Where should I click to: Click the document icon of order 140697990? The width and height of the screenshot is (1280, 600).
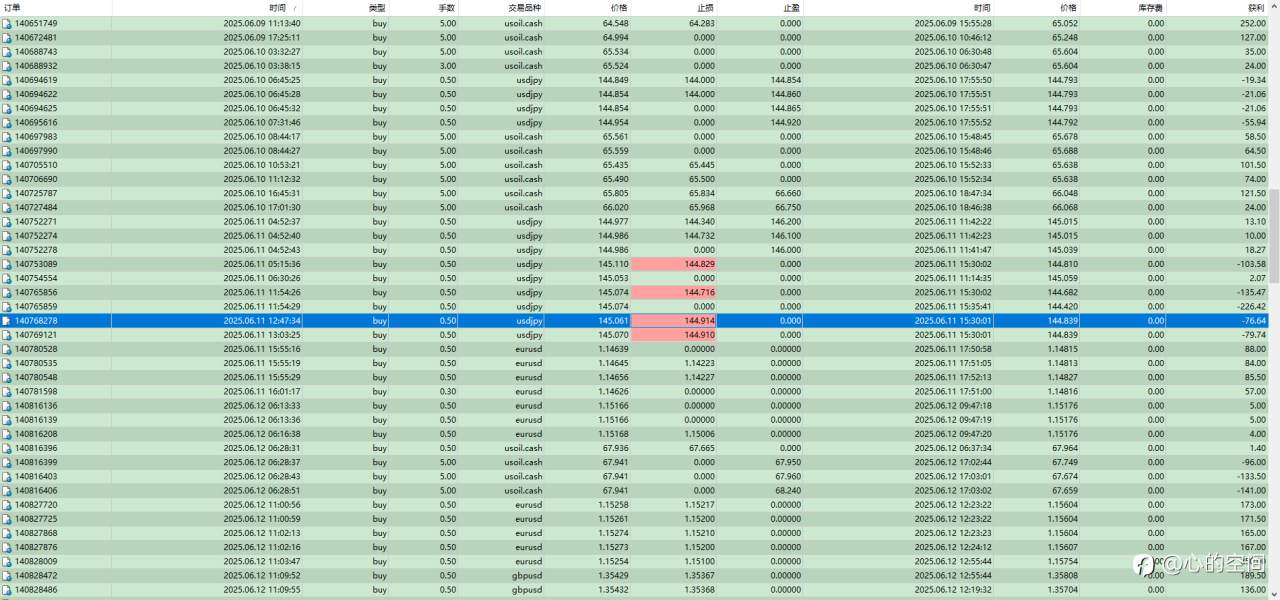coord(6,151)
